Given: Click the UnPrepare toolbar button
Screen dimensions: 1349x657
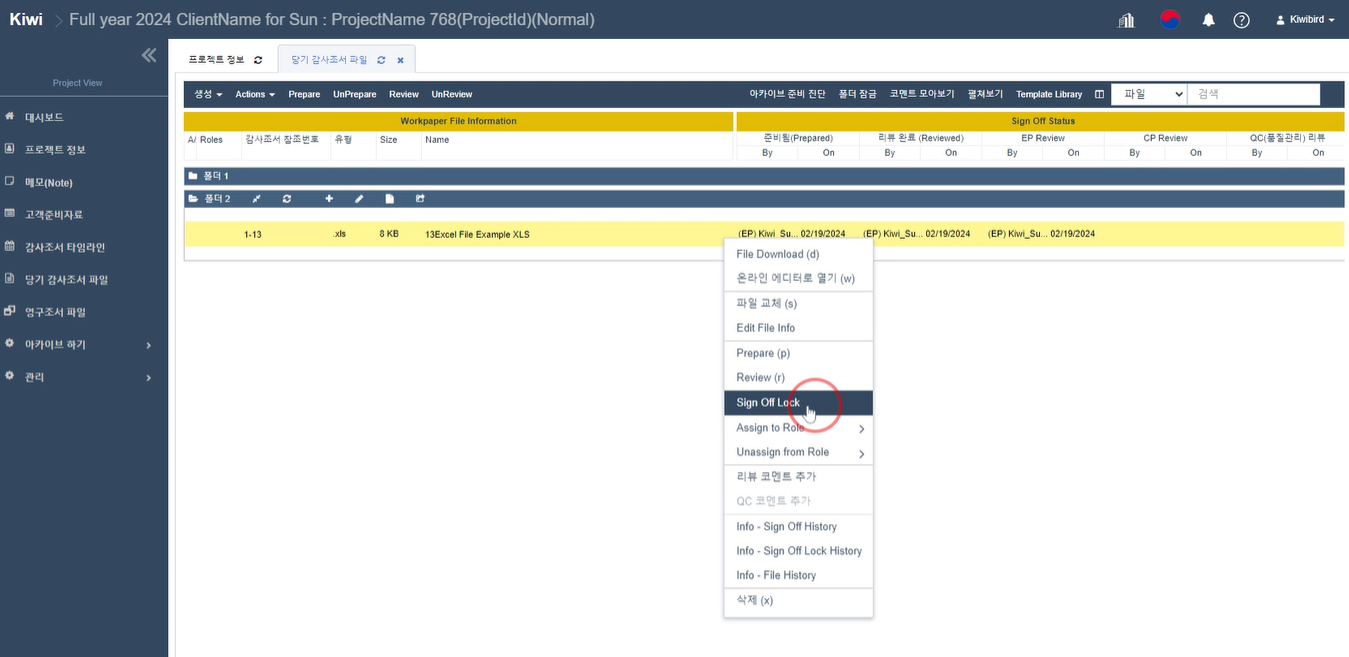Looking at the screenshot, I should (354, 94).
